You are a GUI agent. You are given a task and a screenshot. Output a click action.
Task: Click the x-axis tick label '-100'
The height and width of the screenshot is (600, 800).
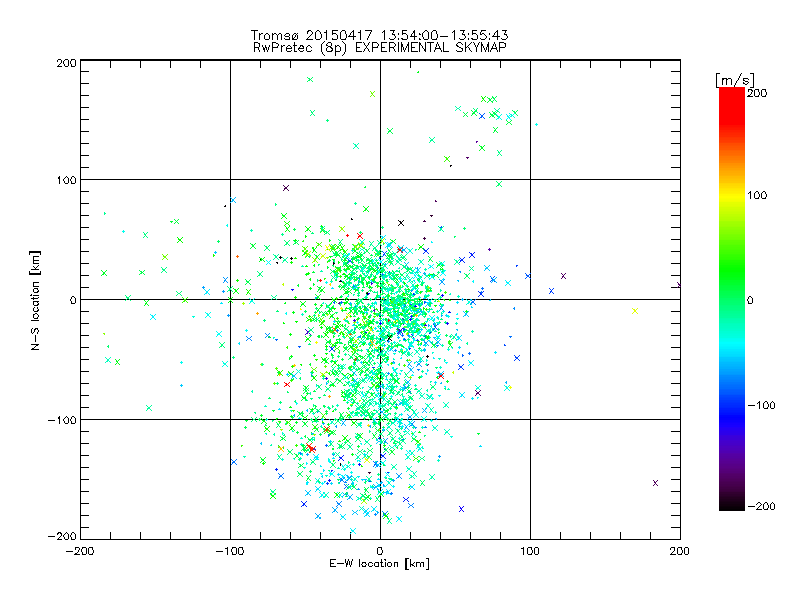tap(230, 552)
